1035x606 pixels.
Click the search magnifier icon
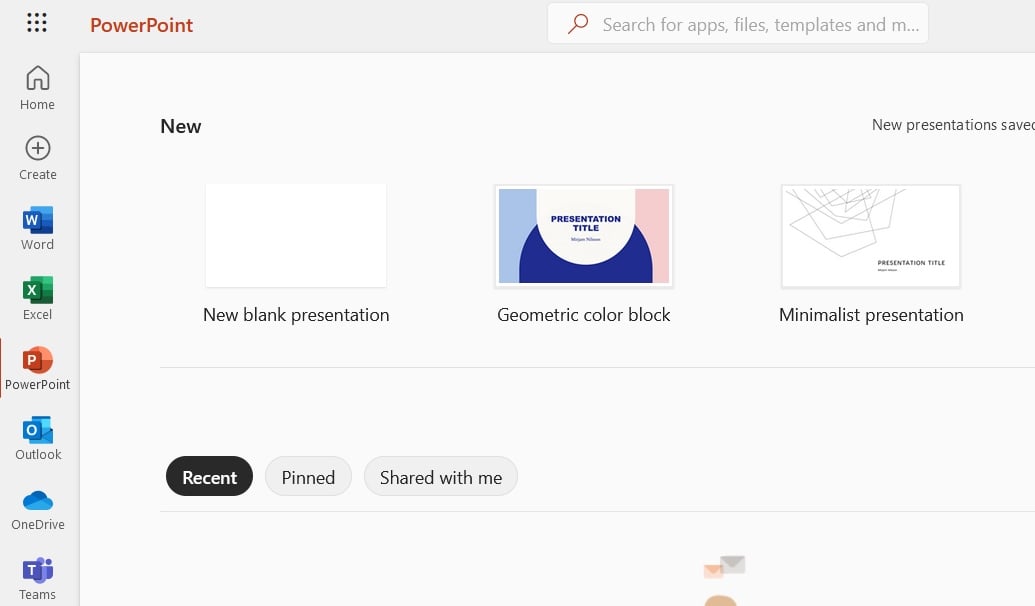(578, 24)
